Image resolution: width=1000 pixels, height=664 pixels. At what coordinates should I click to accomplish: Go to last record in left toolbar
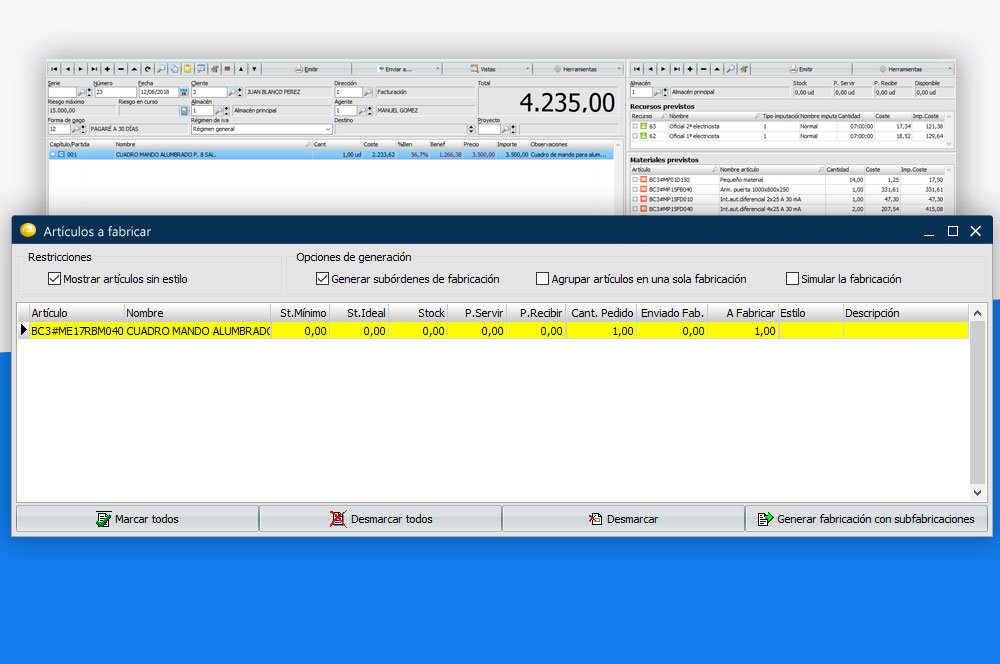point(93,69)
